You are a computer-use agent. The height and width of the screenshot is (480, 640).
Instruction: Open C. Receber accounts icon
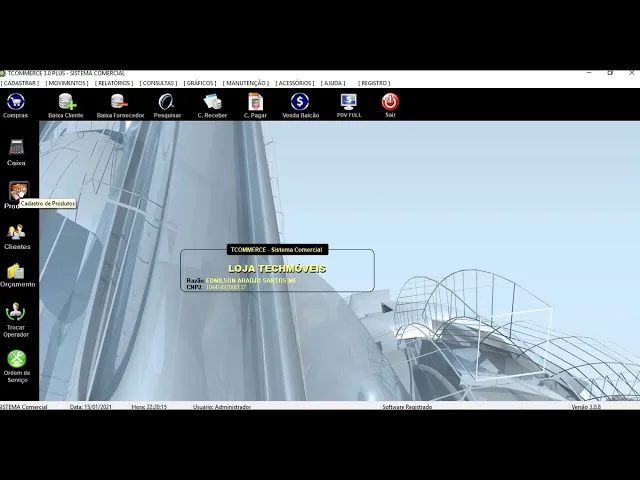(x=212, y=102)
